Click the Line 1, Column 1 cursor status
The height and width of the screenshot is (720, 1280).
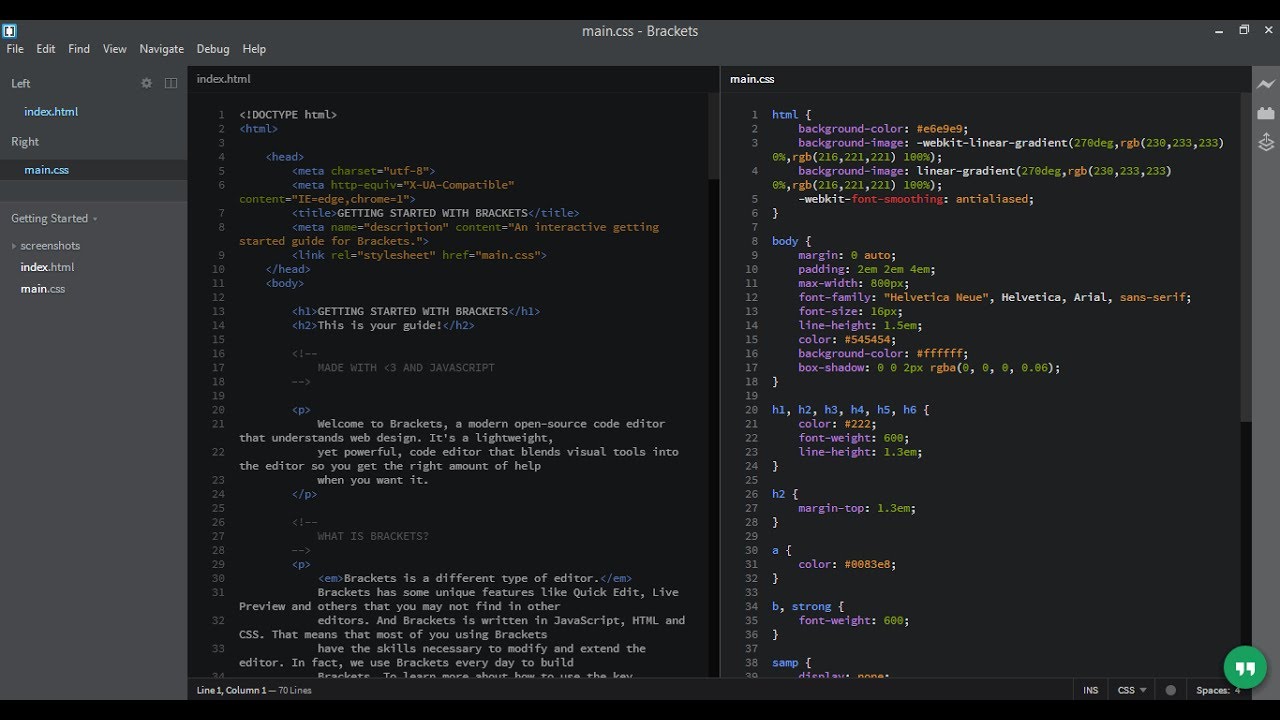(231, 690)
